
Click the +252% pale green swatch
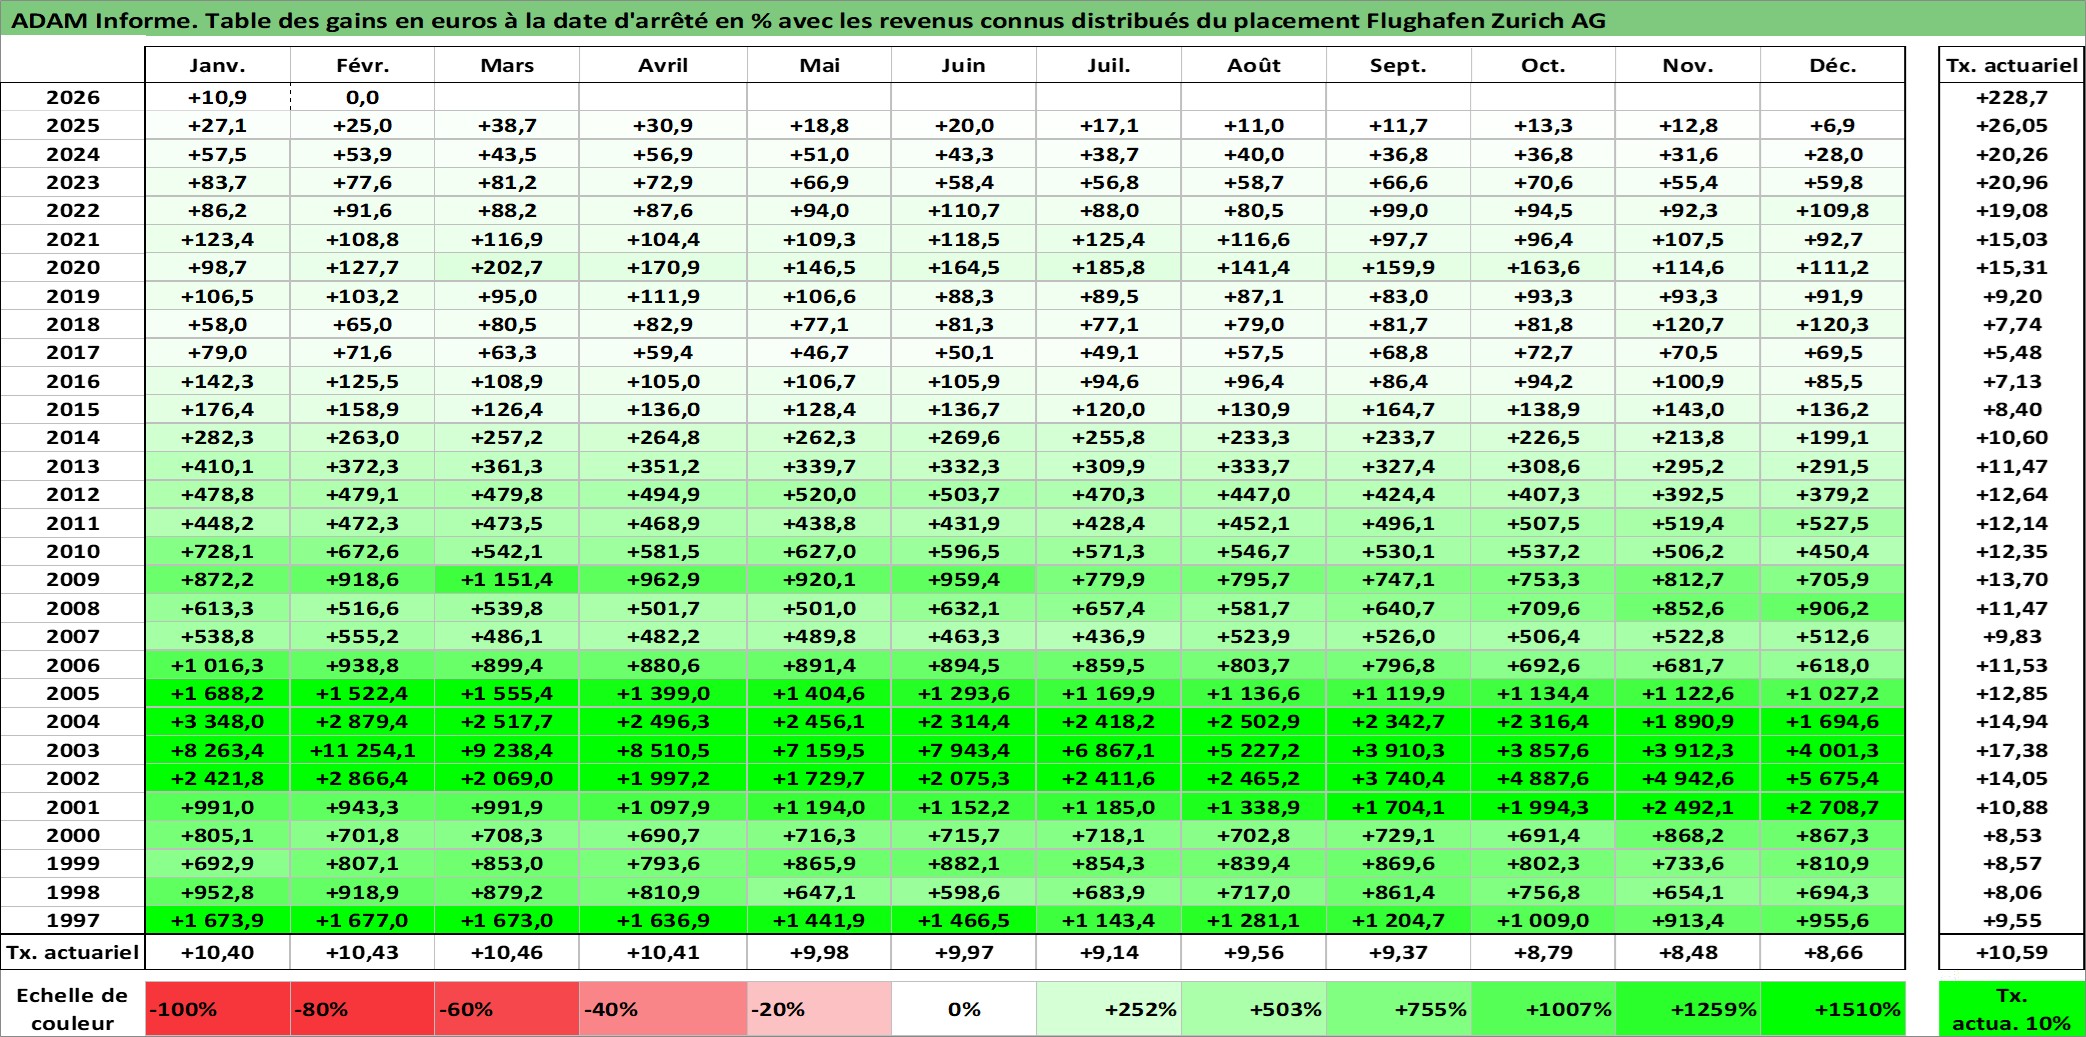coord(1108,1009)
